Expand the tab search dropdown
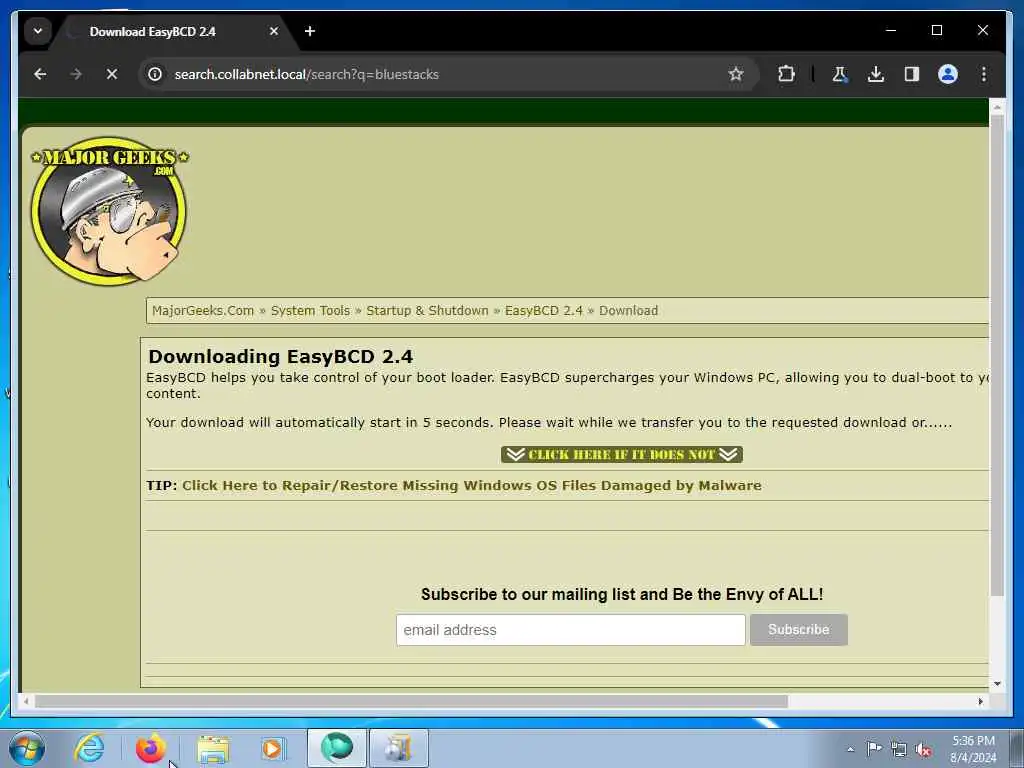The height and width of the screenshot is (768, 1024). pyautogui.click(x=38, y=31)
